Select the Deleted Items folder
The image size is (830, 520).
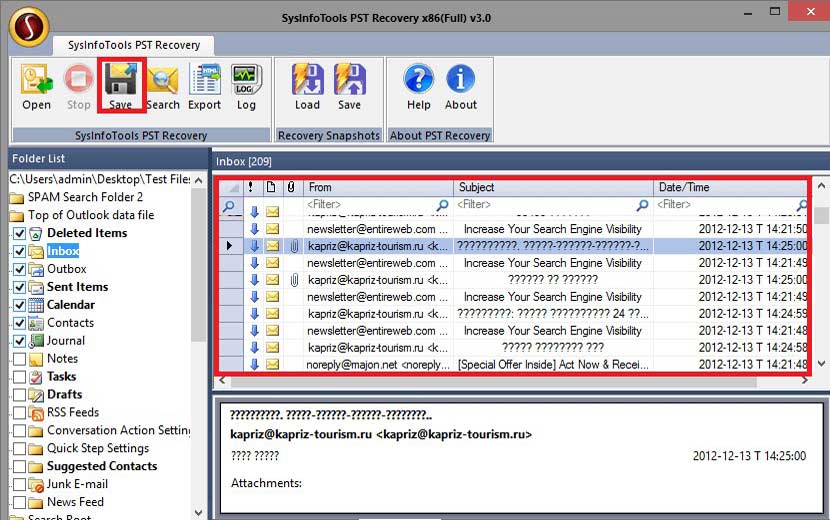(x=87, y=233)
